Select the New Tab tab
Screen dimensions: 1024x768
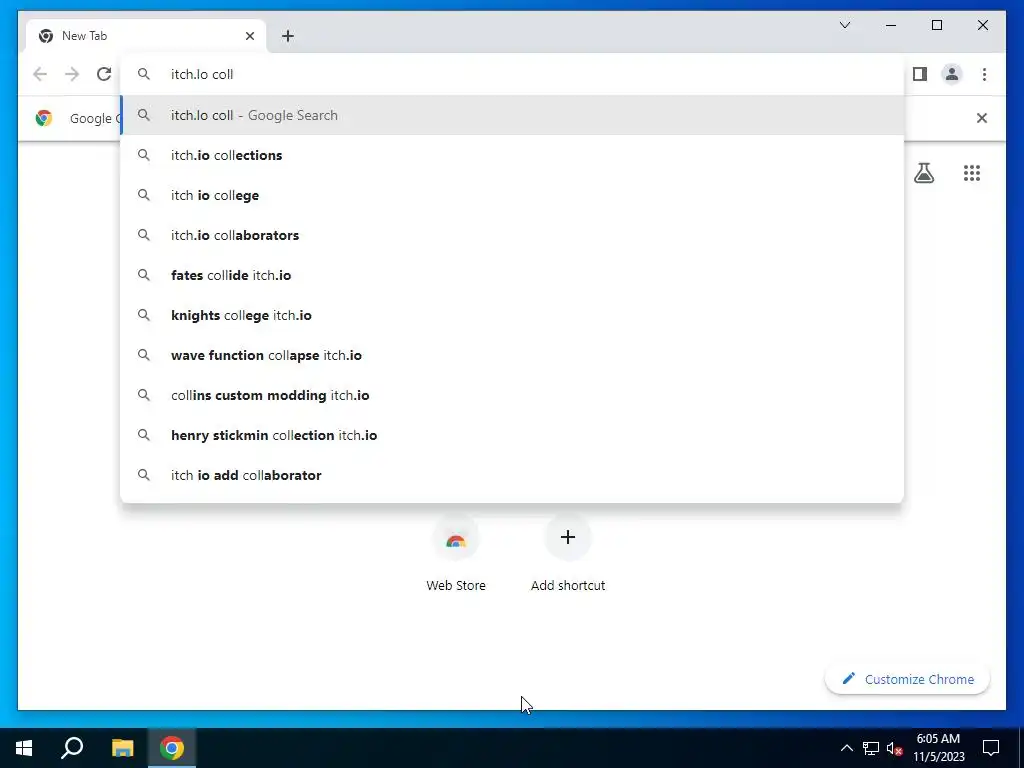[146, 36]
